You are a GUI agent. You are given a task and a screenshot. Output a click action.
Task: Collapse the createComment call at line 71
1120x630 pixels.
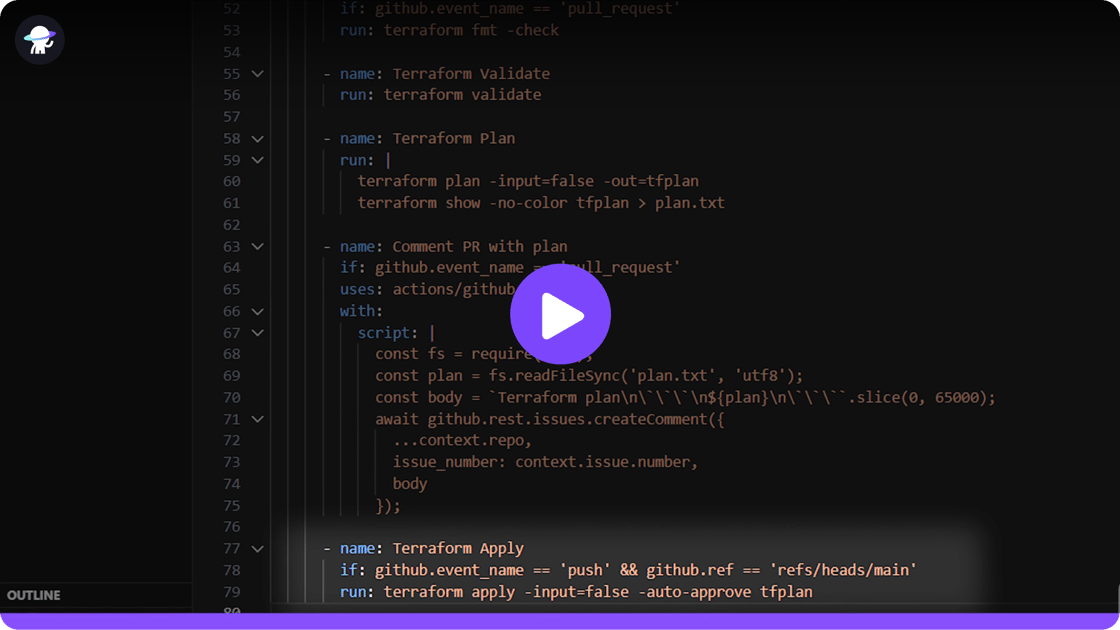(257, 419)
